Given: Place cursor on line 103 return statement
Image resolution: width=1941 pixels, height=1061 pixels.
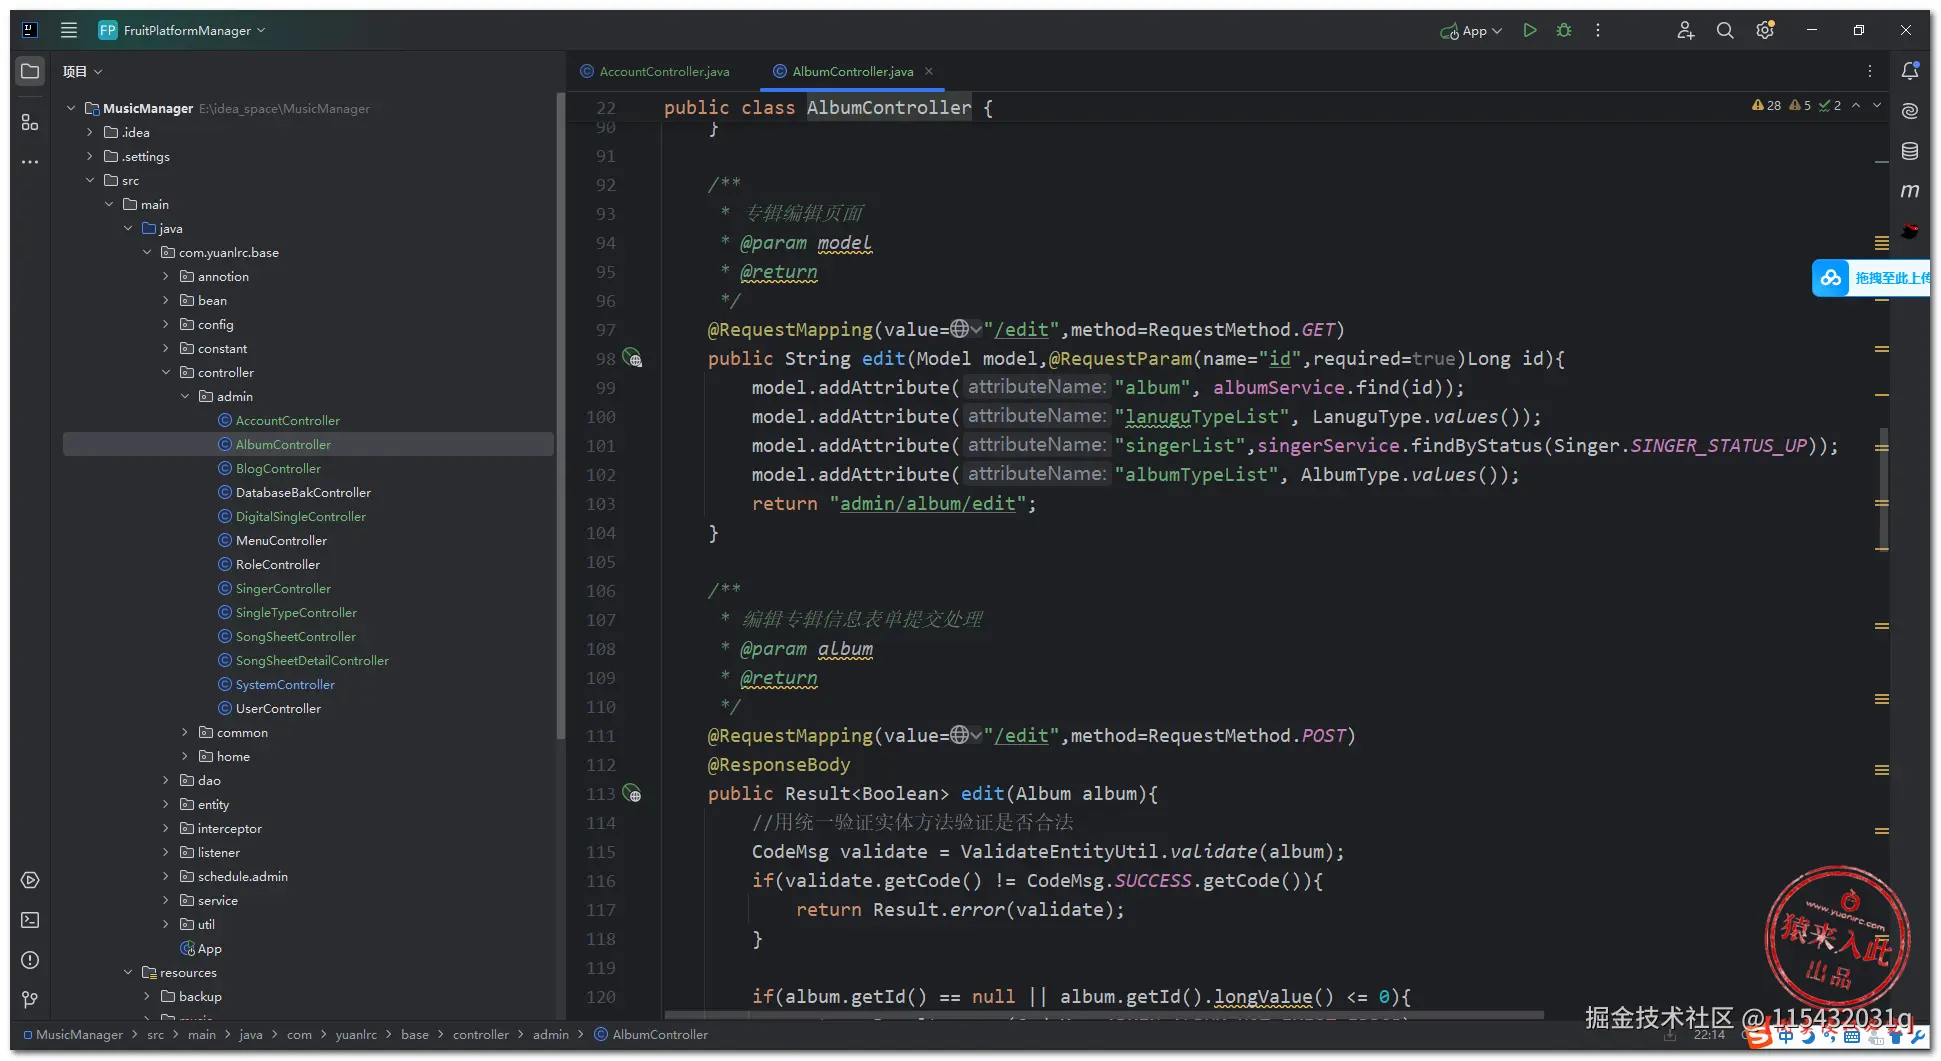Looking at the screenshot, I should click(x=894, y=503).
